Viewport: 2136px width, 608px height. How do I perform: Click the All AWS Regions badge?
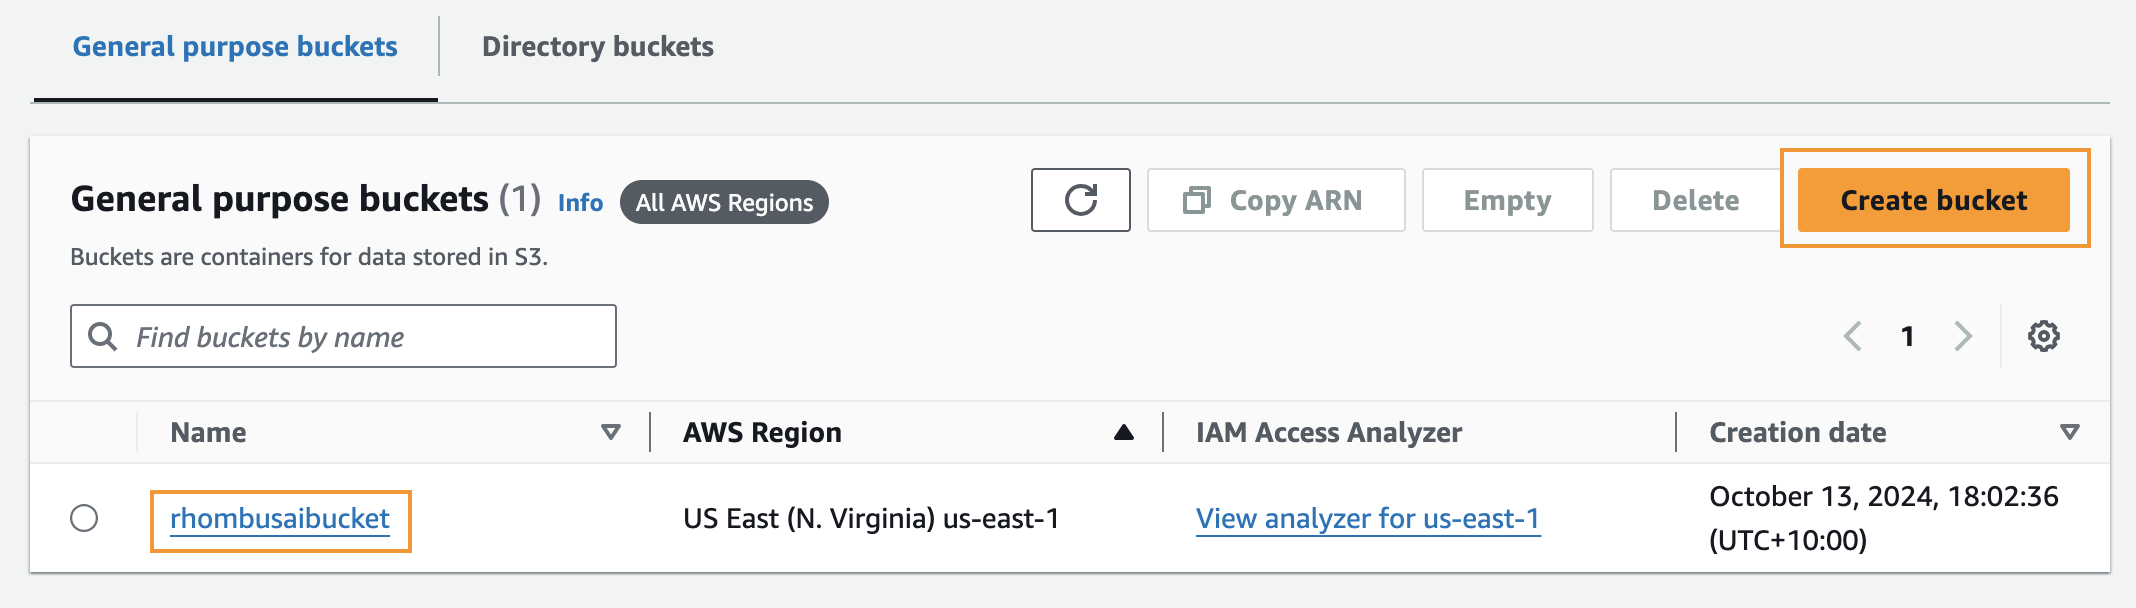724,202
